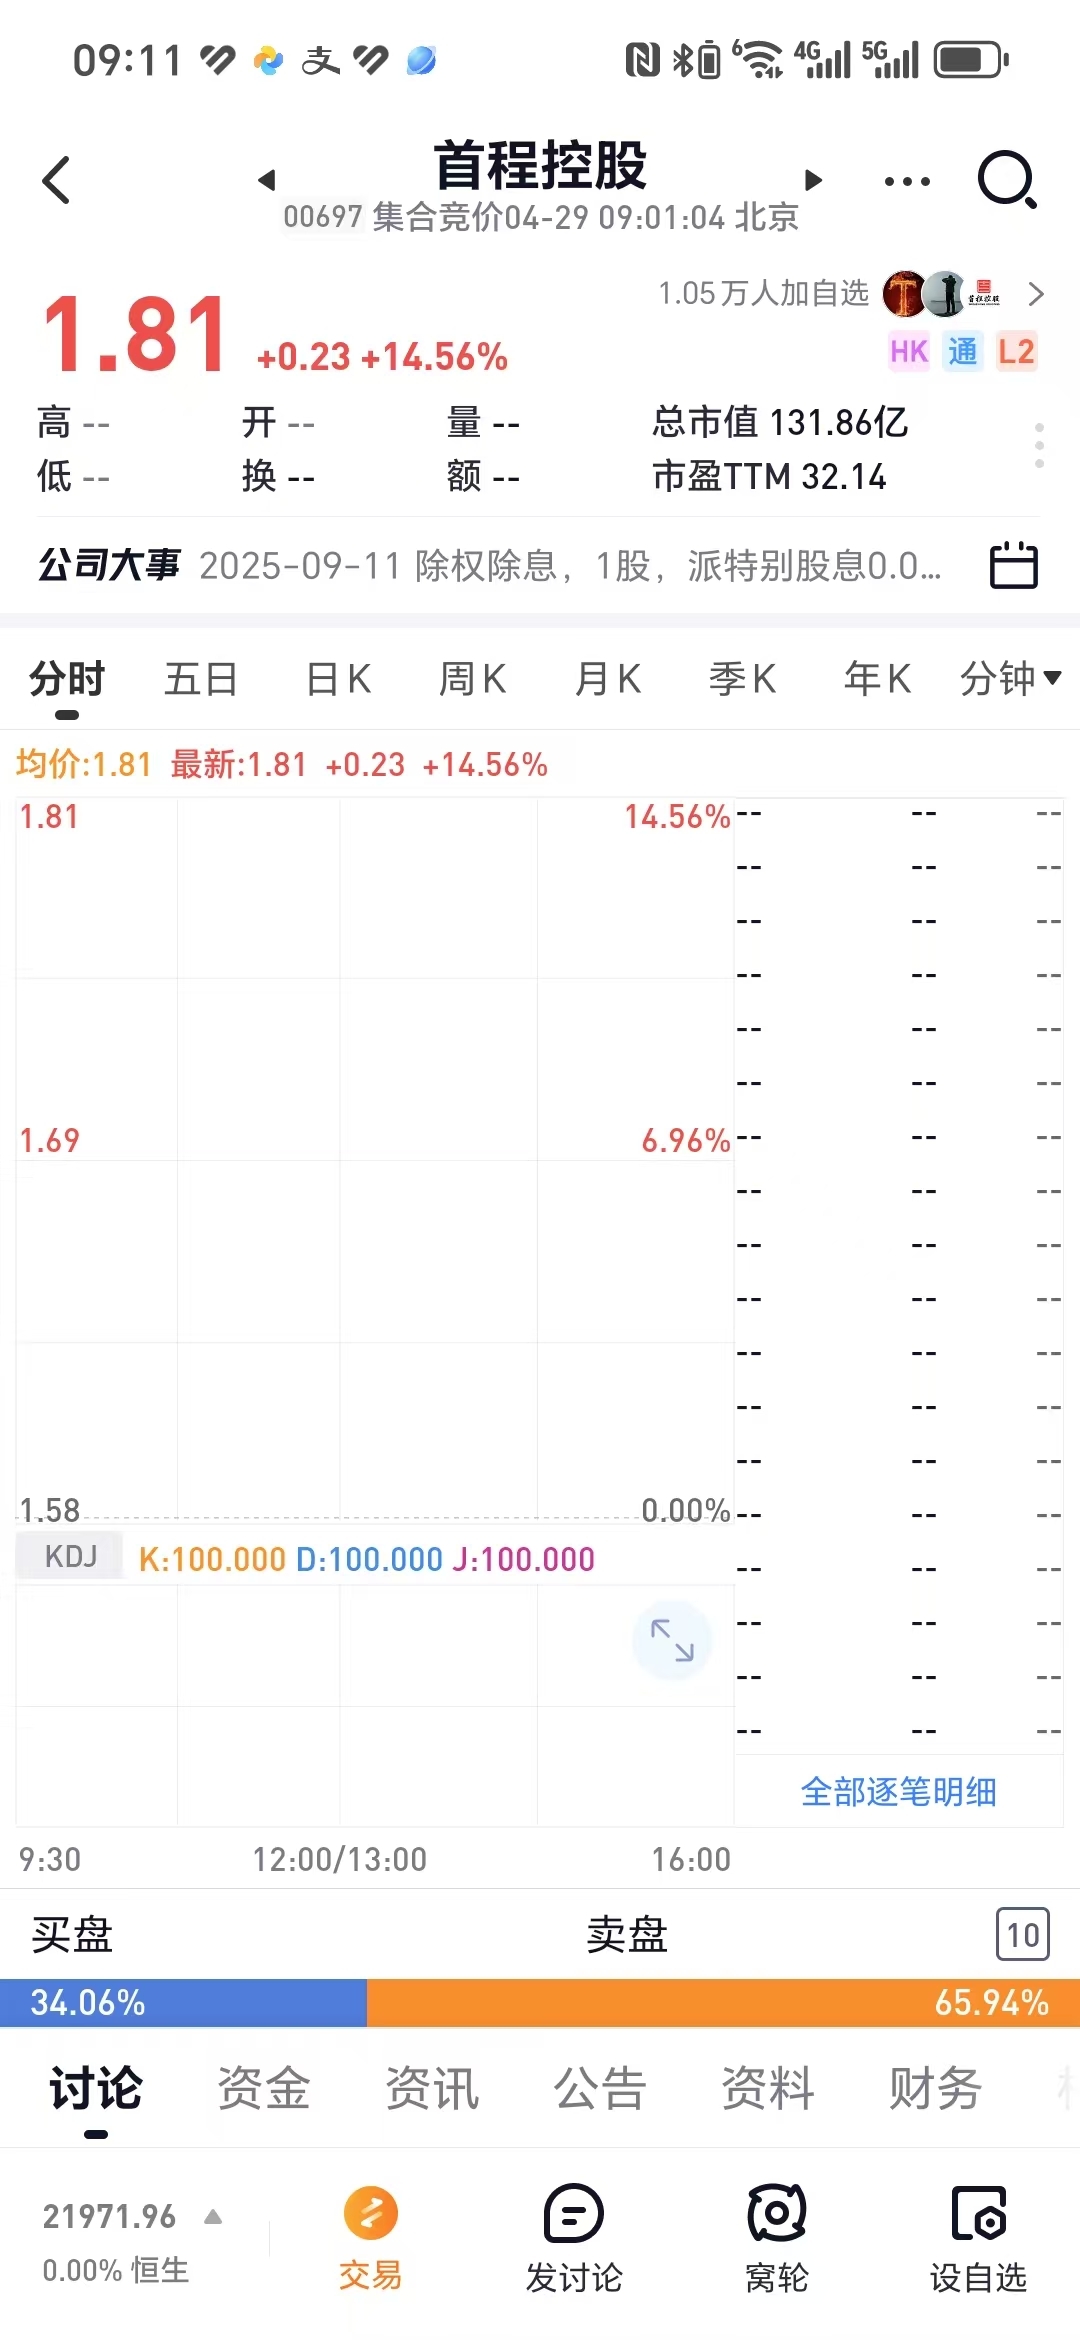This screenshot has height=2340, width=1080.
Task: Open 全部逐笔明细 tick details link
Action: (898, 1791)
